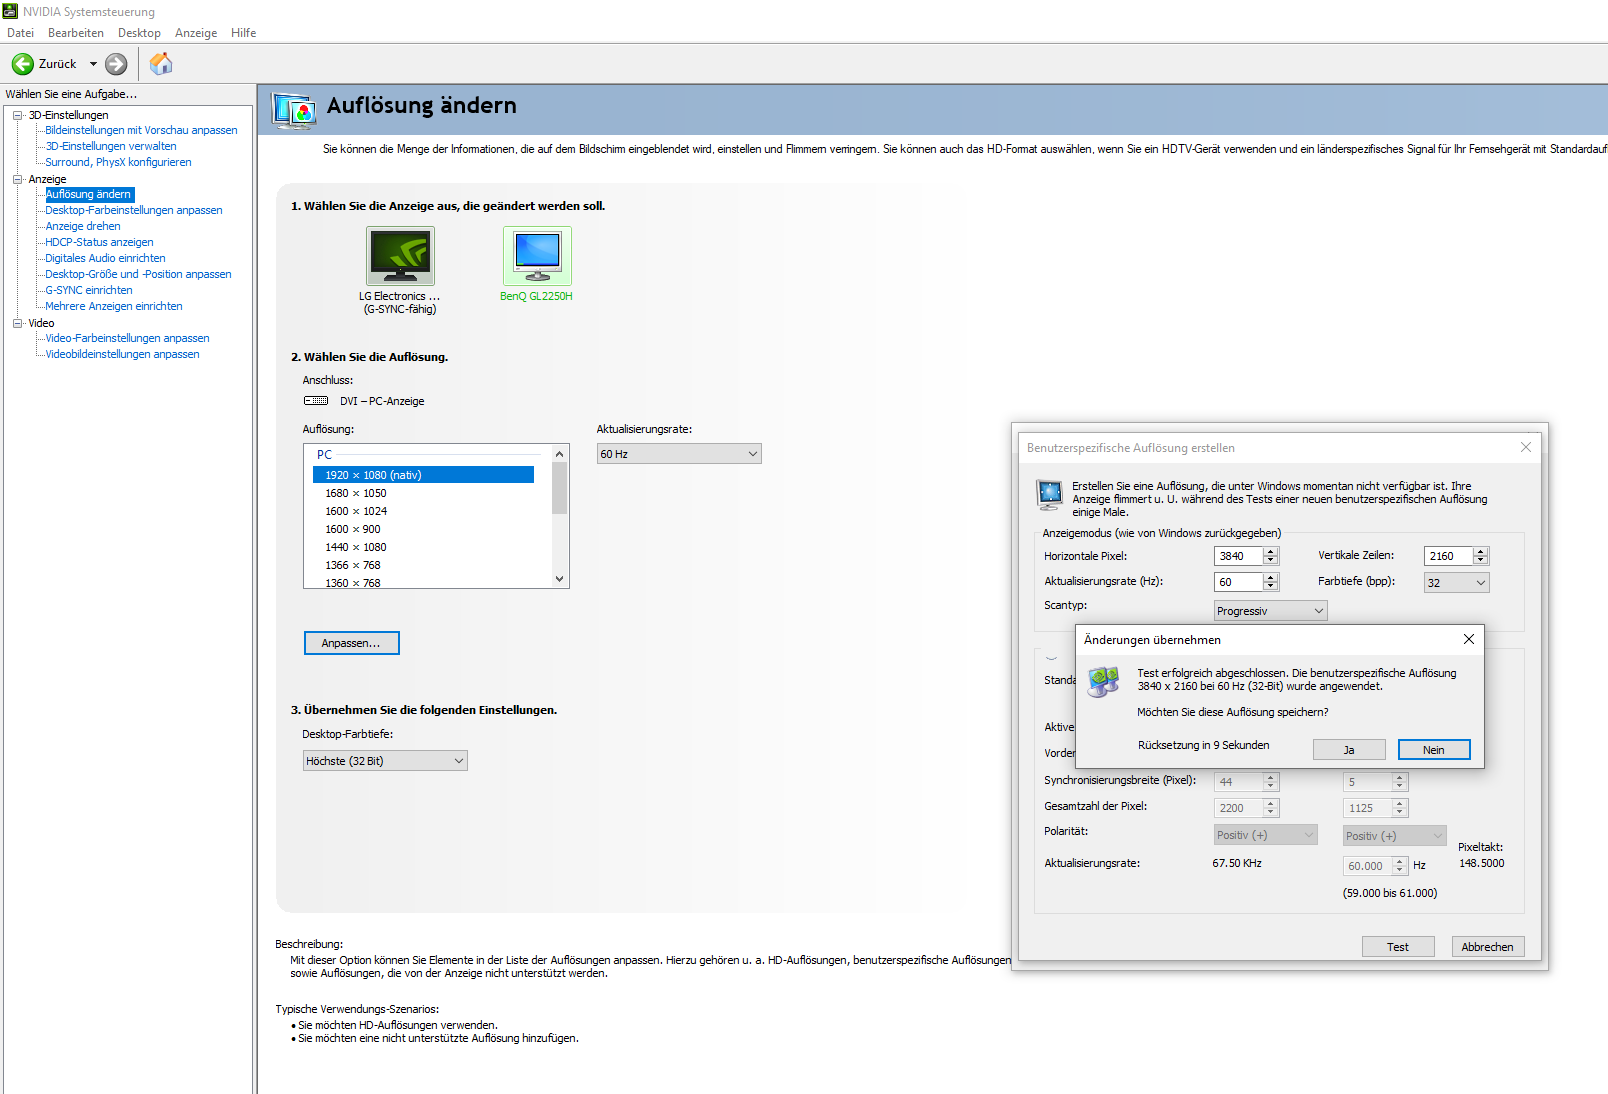Open the Hilfe menu

pos(243,33)
